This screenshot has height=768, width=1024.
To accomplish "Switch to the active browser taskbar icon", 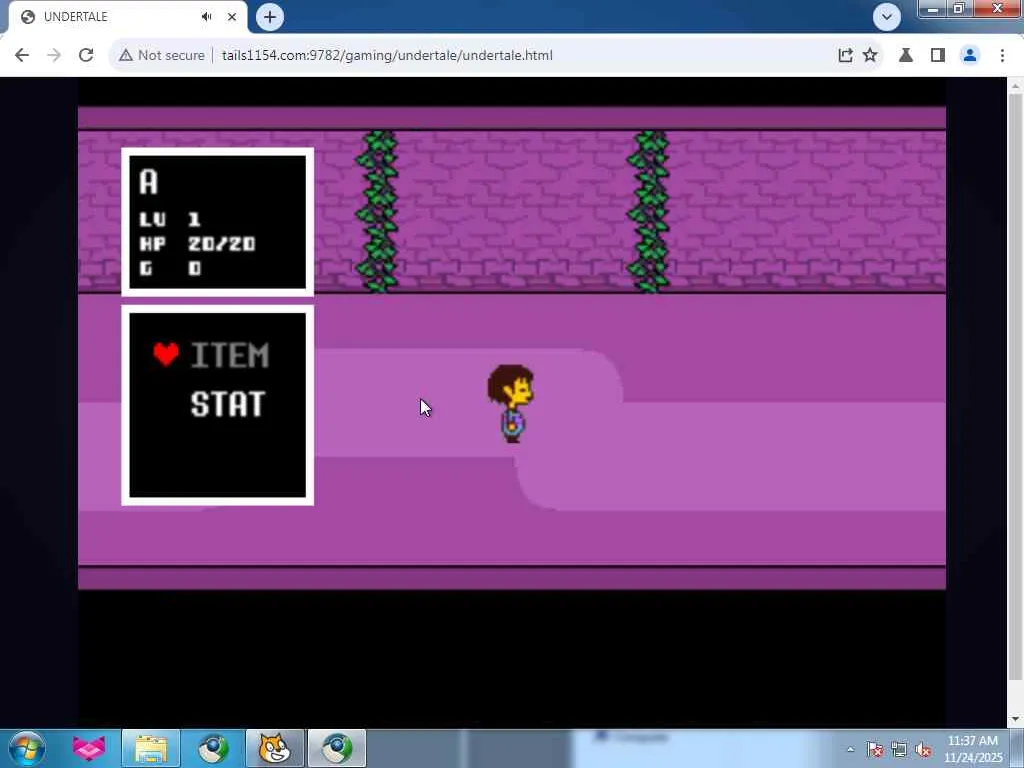I will point(337,748).
